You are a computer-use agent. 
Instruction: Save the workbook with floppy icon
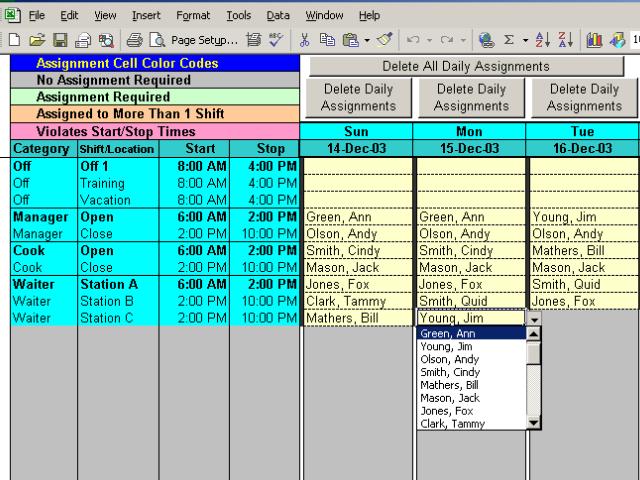click(x=60, y=40)
